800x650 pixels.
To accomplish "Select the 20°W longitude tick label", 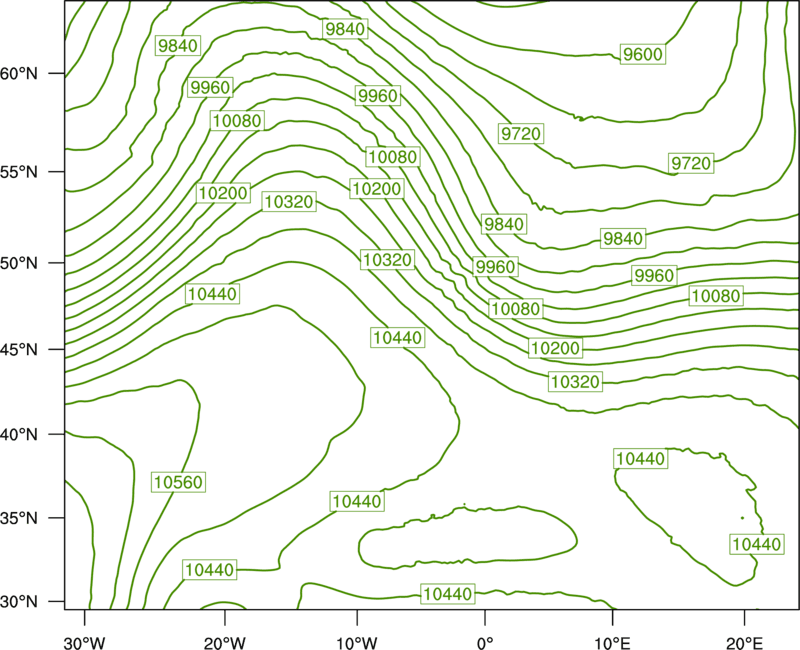I will 225,643.
